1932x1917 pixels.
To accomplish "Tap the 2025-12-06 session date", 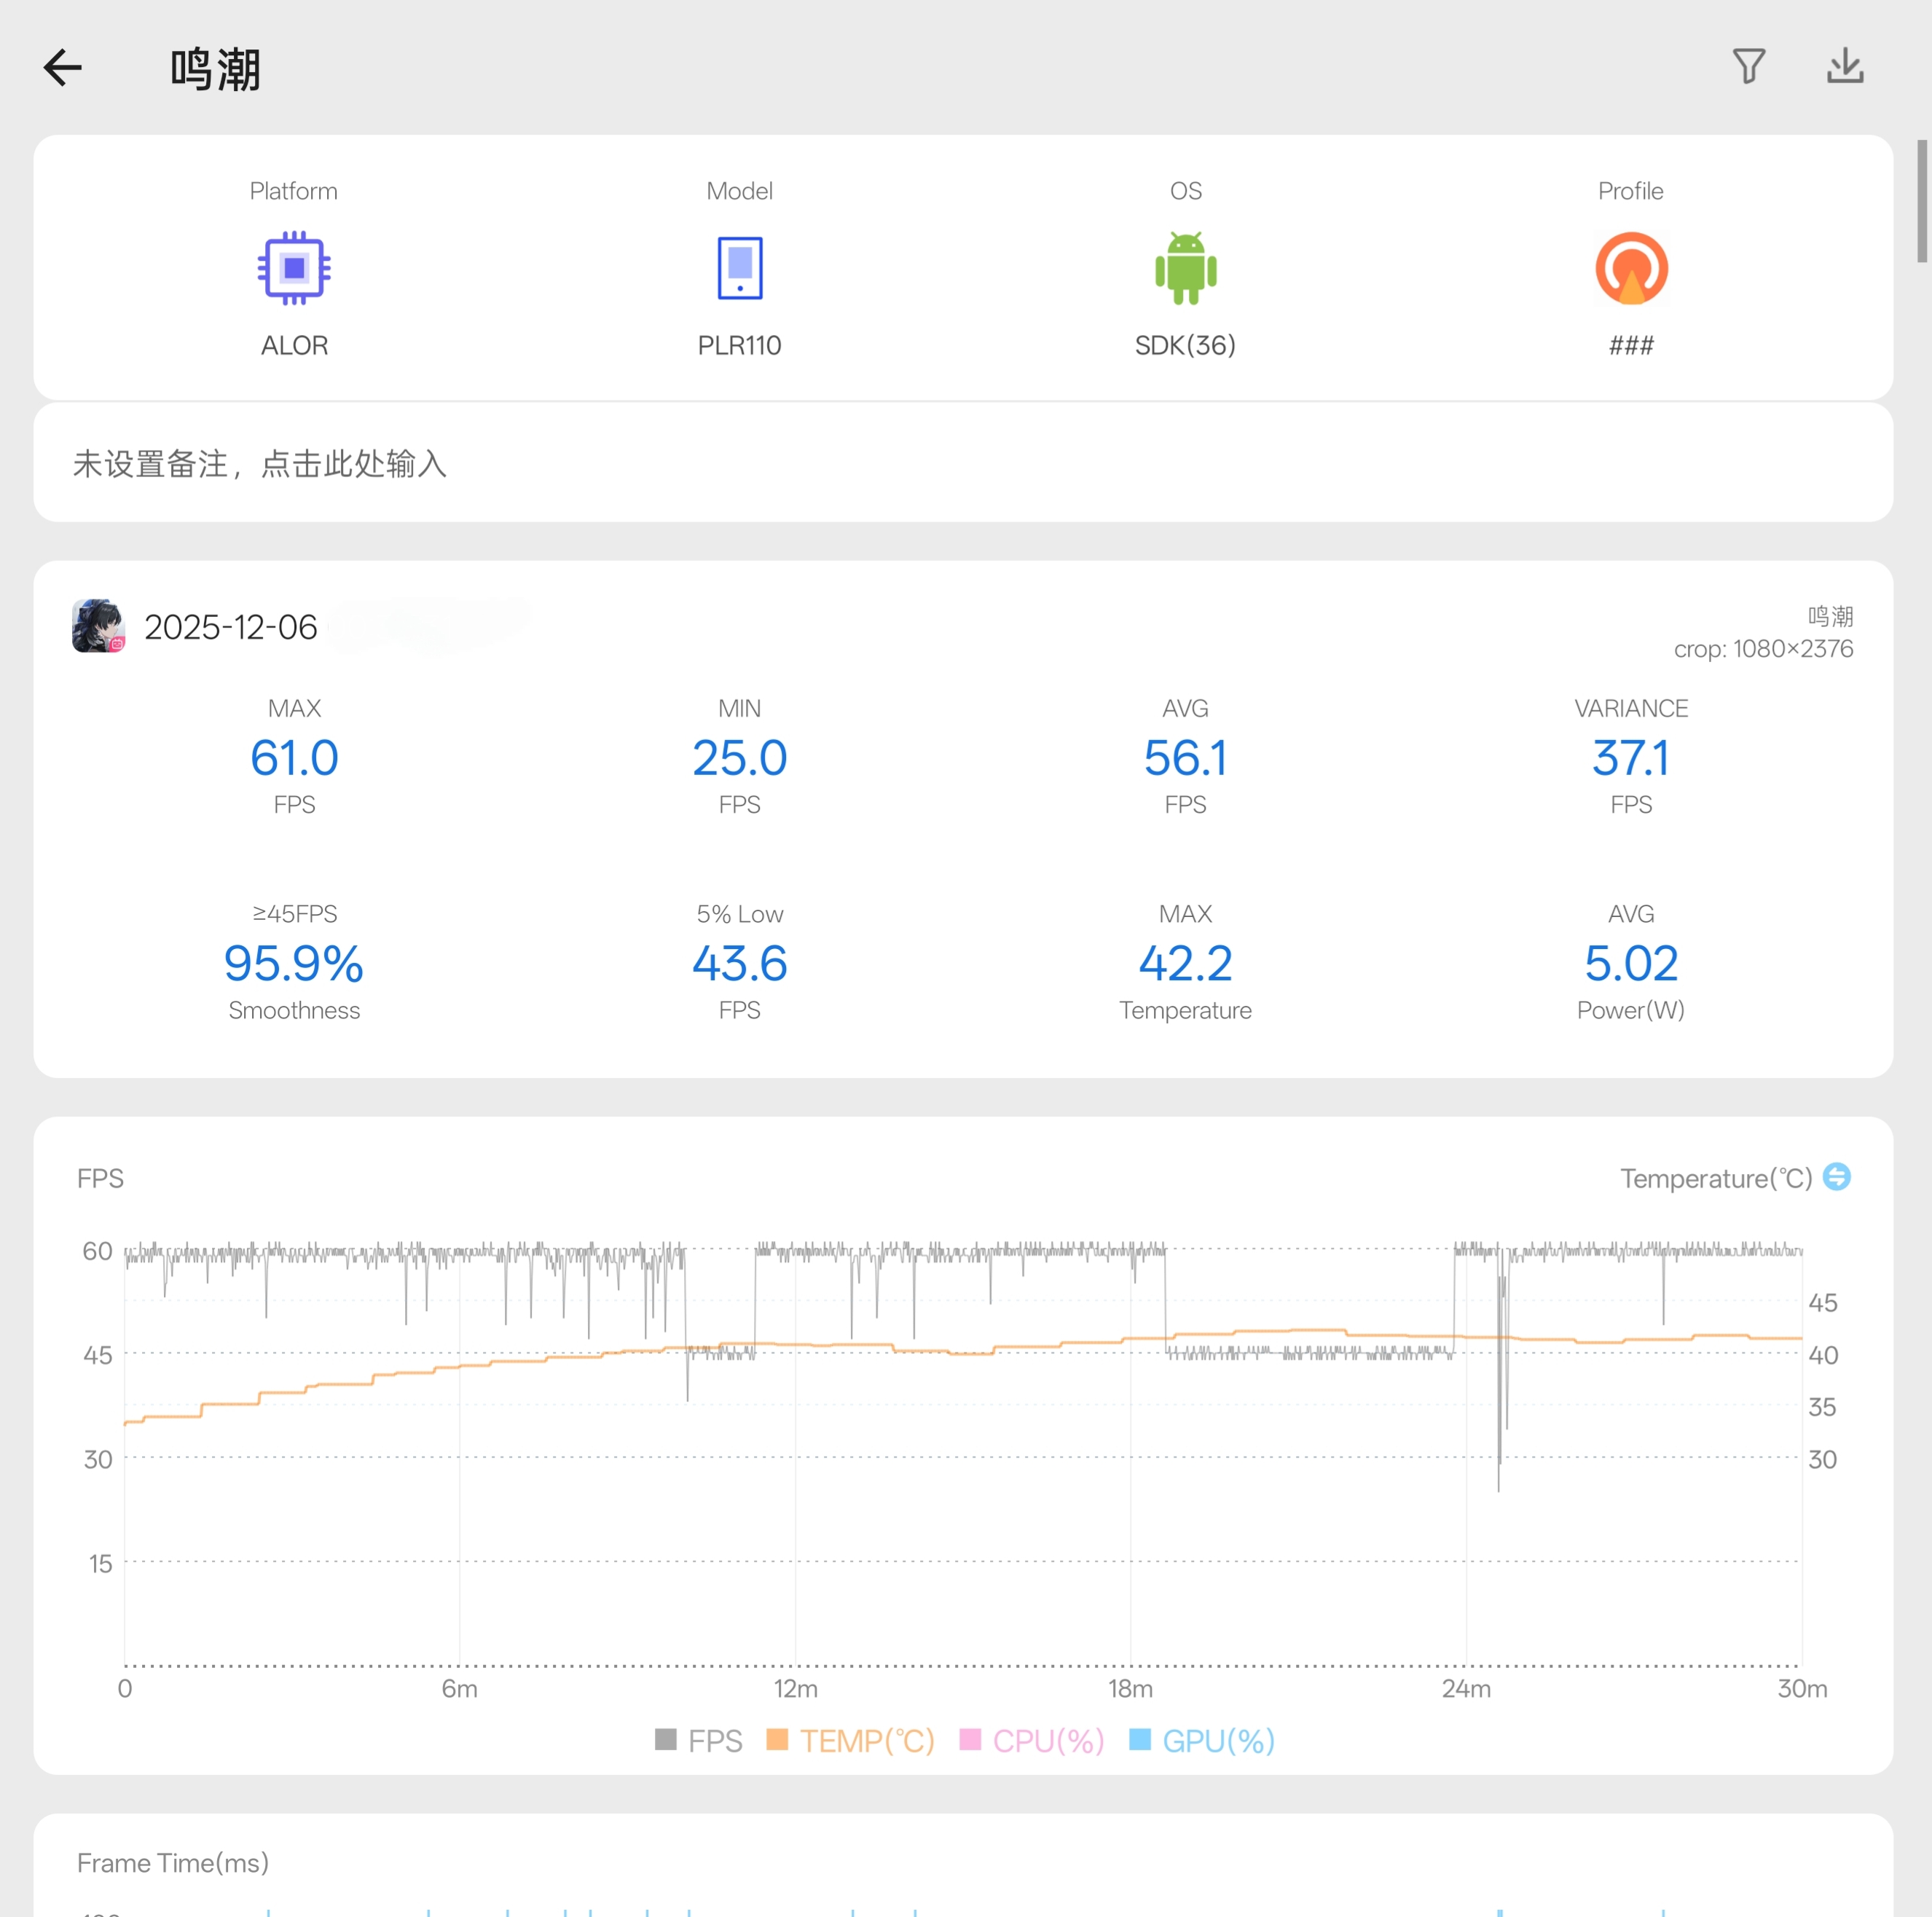I will pyautogui.click(x=231, y=627).
